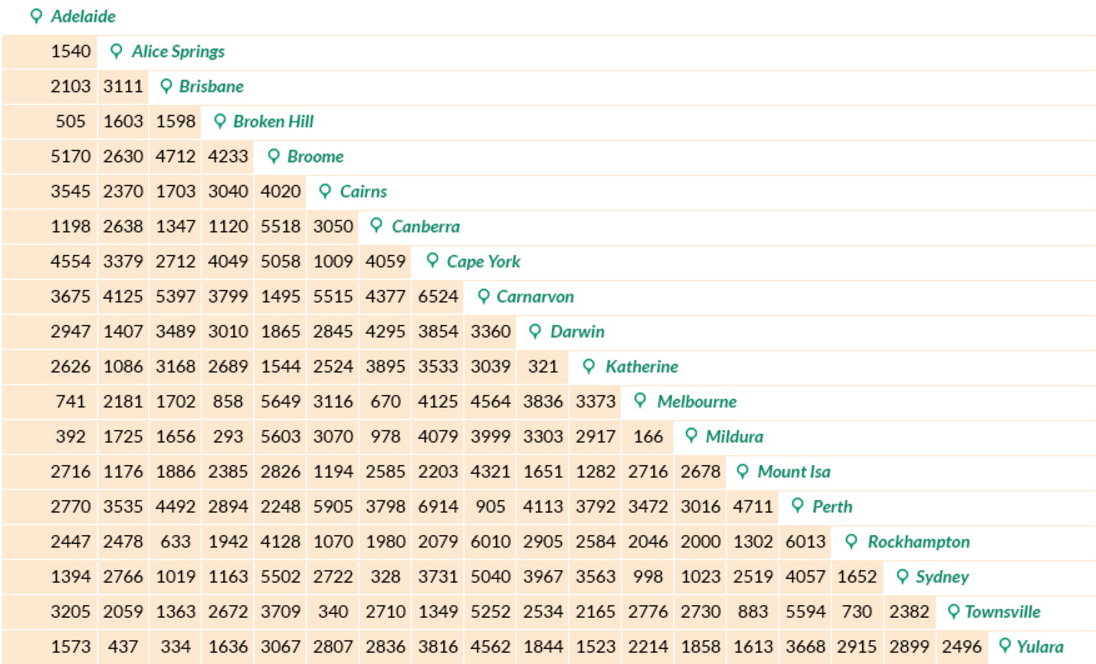Click the map pin icon beside Adelaide
Image resolution: width=1096 pixels, height=664 pixels.
click(37, 16)
